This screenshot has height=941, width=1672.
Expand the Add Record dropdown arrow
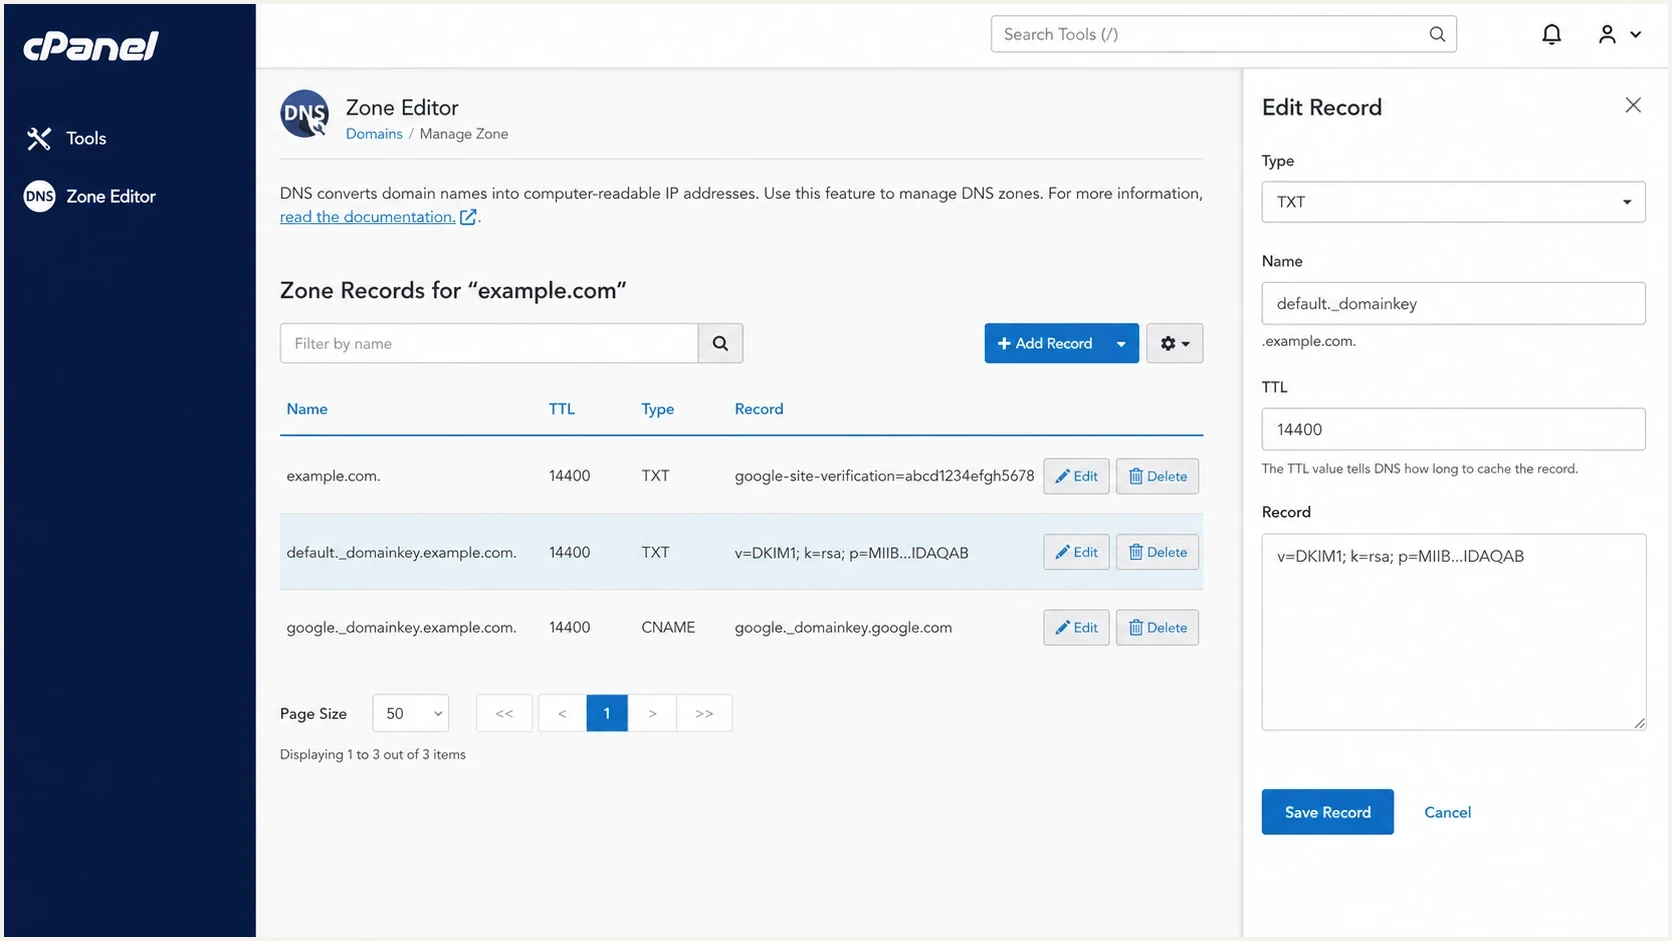[x=1121, y=343]
